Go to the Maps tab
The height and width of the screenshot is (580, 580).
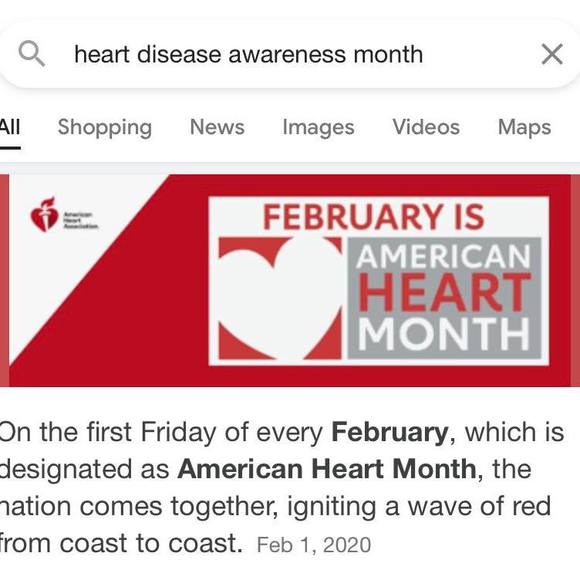tap(525, 128)
